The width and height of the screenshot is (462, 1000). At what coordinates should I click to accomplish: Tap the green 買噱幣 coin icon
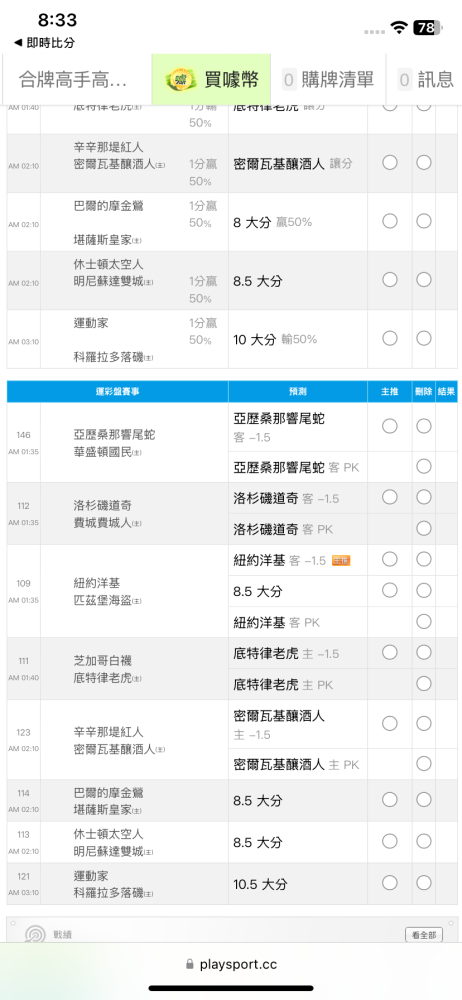tap(182, 80)
